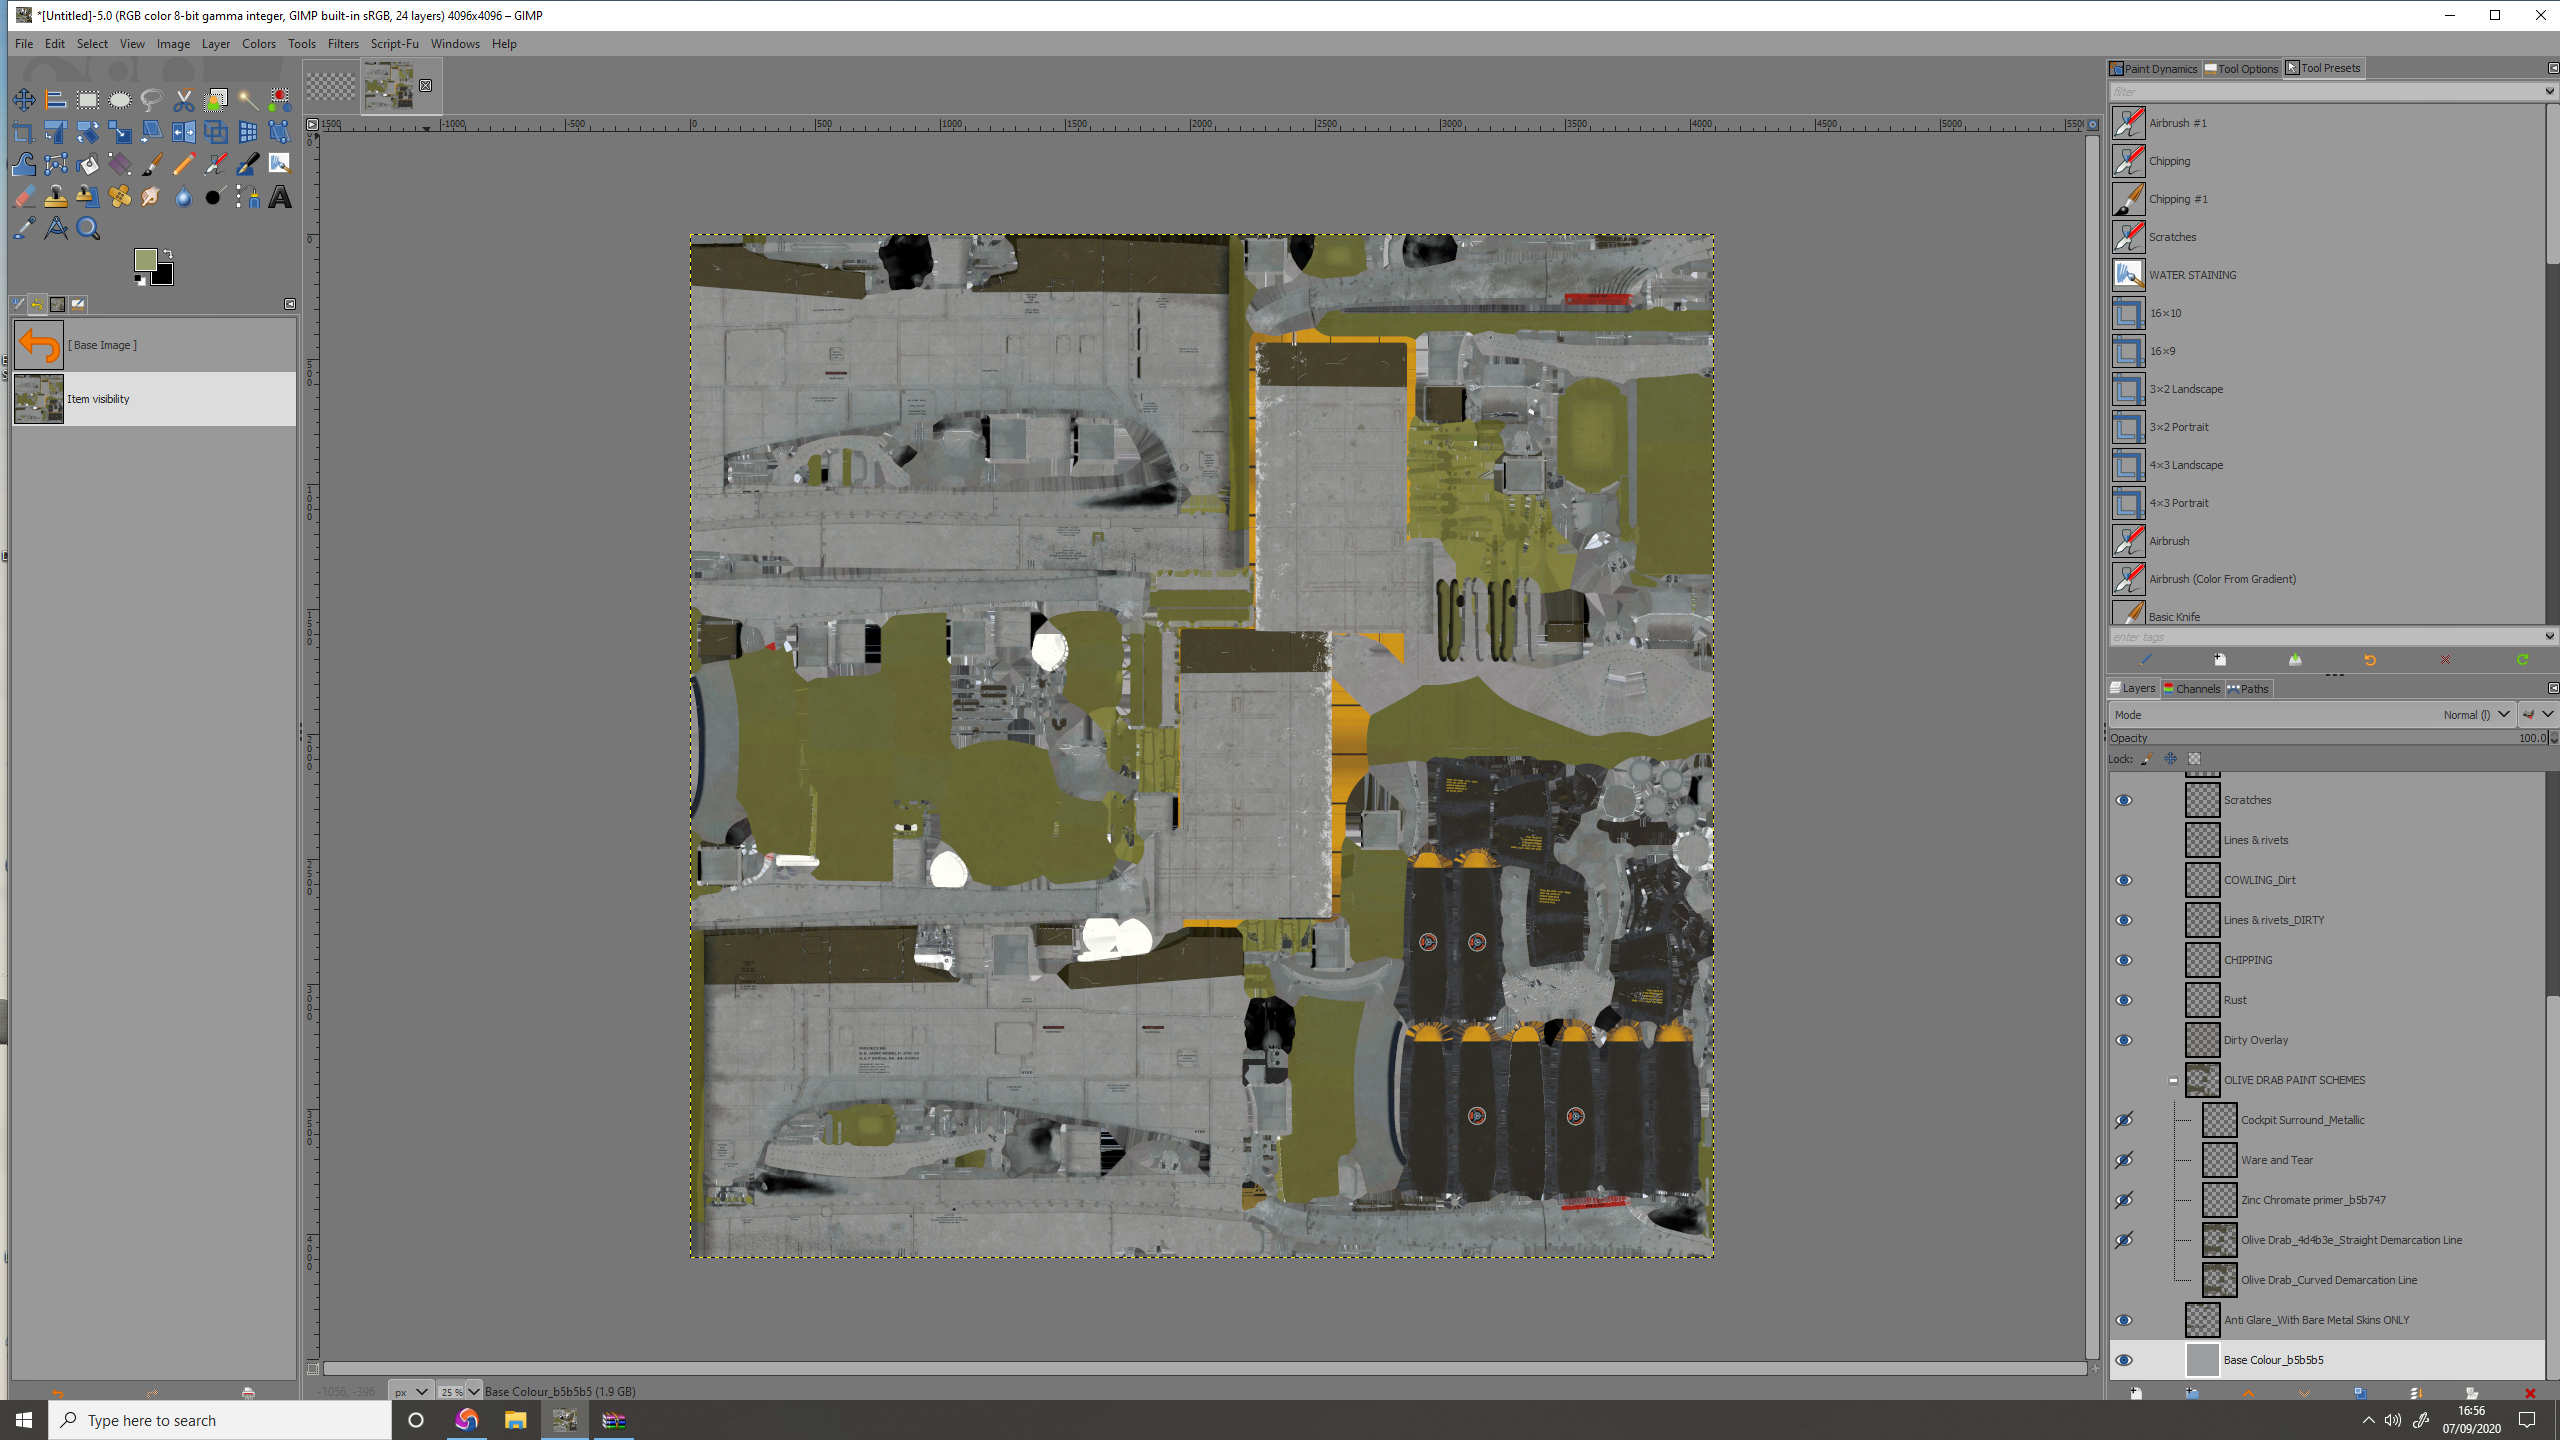
Task: Select the Move tool
Action: pos(24,100)
